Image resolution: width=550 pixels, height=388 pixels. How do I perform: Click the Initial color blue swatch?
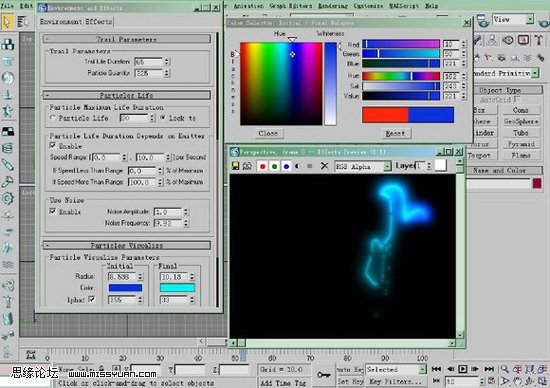[125, 288]
